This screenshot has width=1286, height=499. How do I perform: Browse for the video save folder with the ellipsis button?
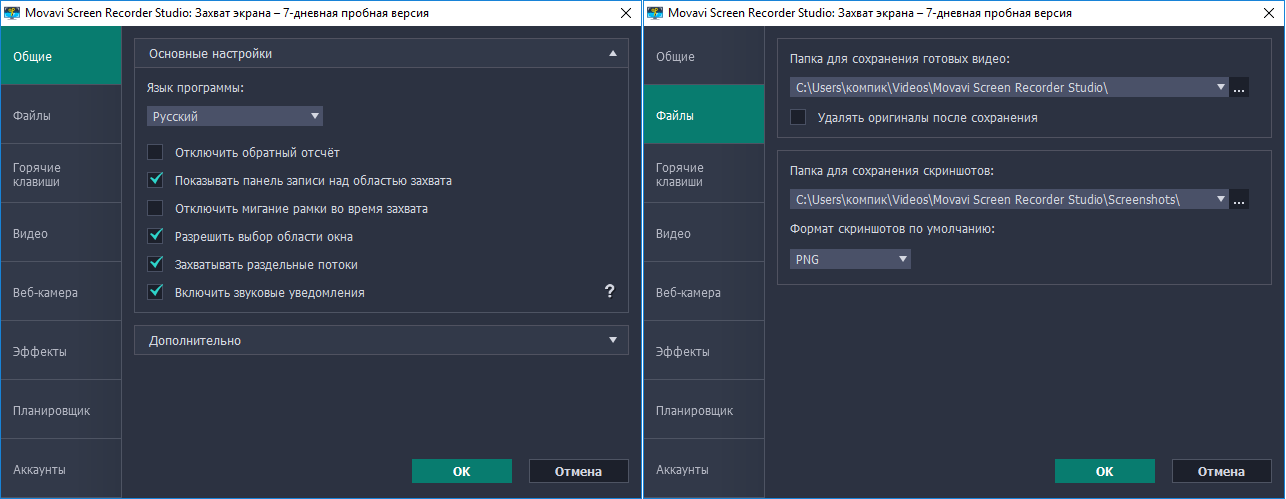pyautogui.click(x=1240, y=88)
